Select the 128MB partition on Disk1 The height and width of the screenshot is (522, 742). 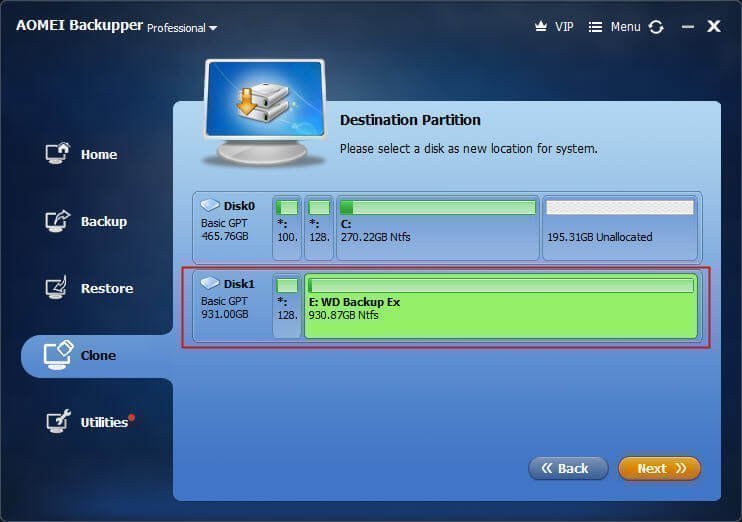click(287, 308)
